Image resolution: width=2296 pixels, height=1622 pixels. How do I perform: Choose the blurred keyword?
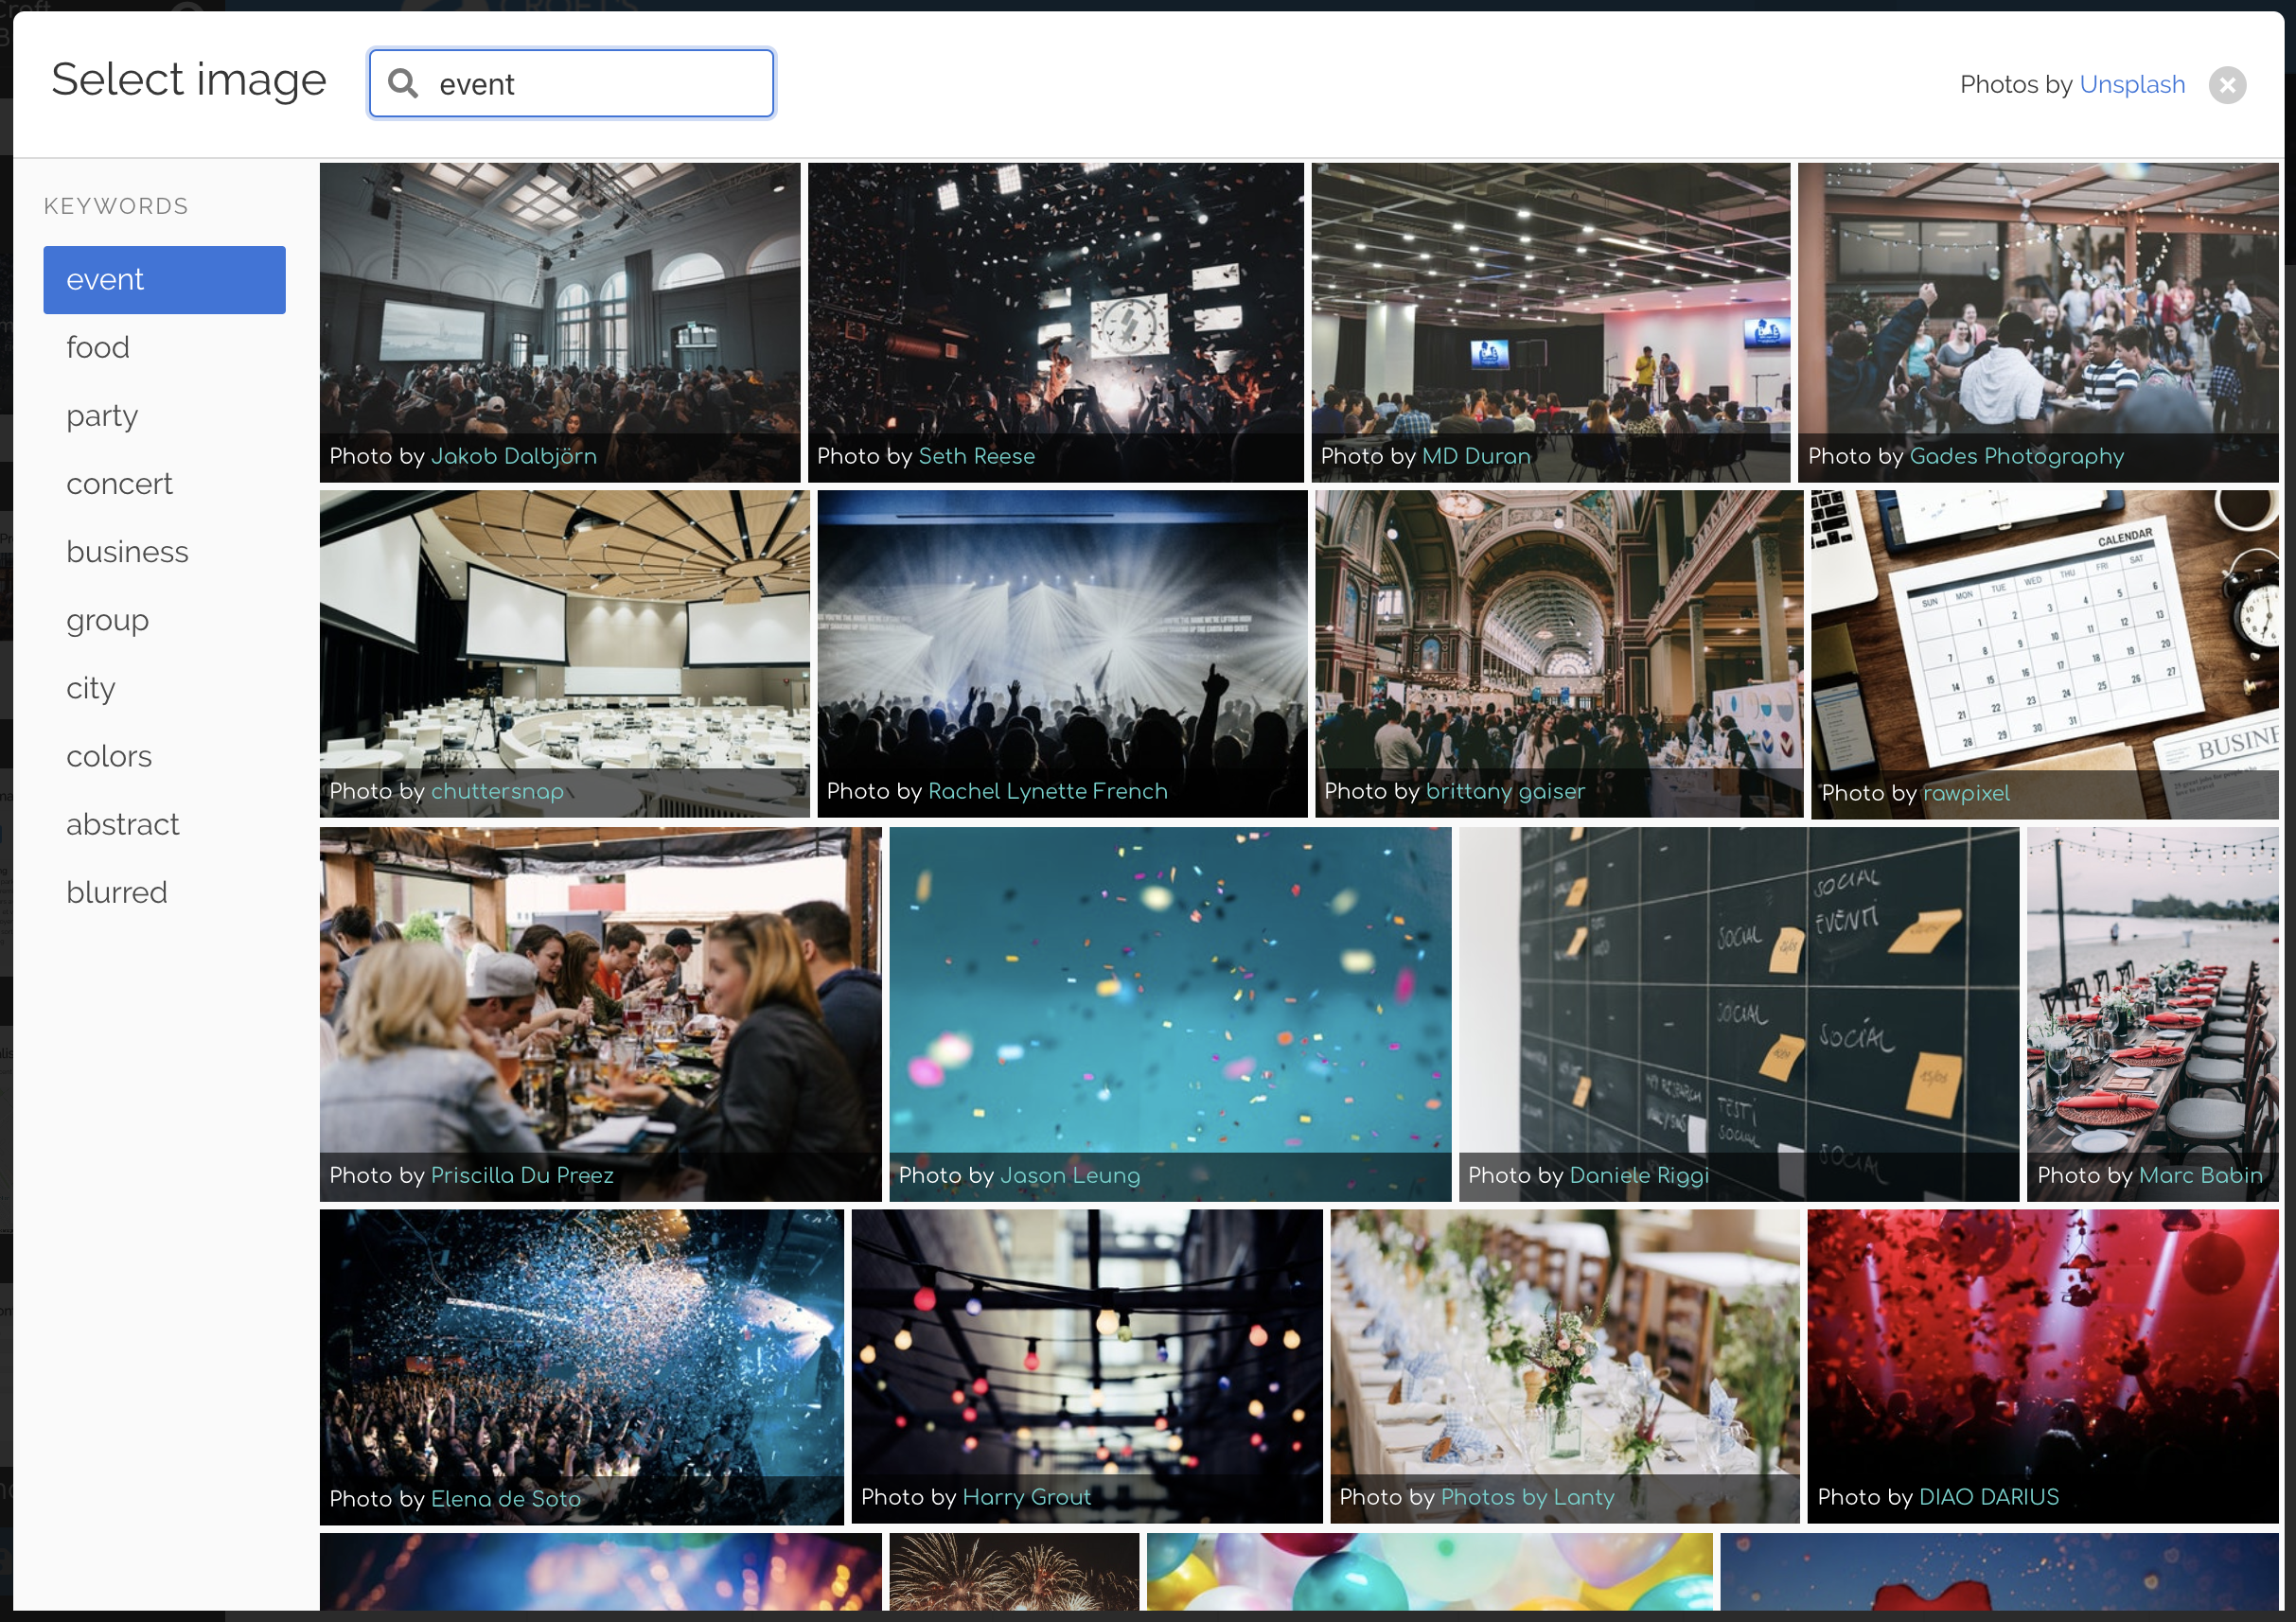coord(116,893)
